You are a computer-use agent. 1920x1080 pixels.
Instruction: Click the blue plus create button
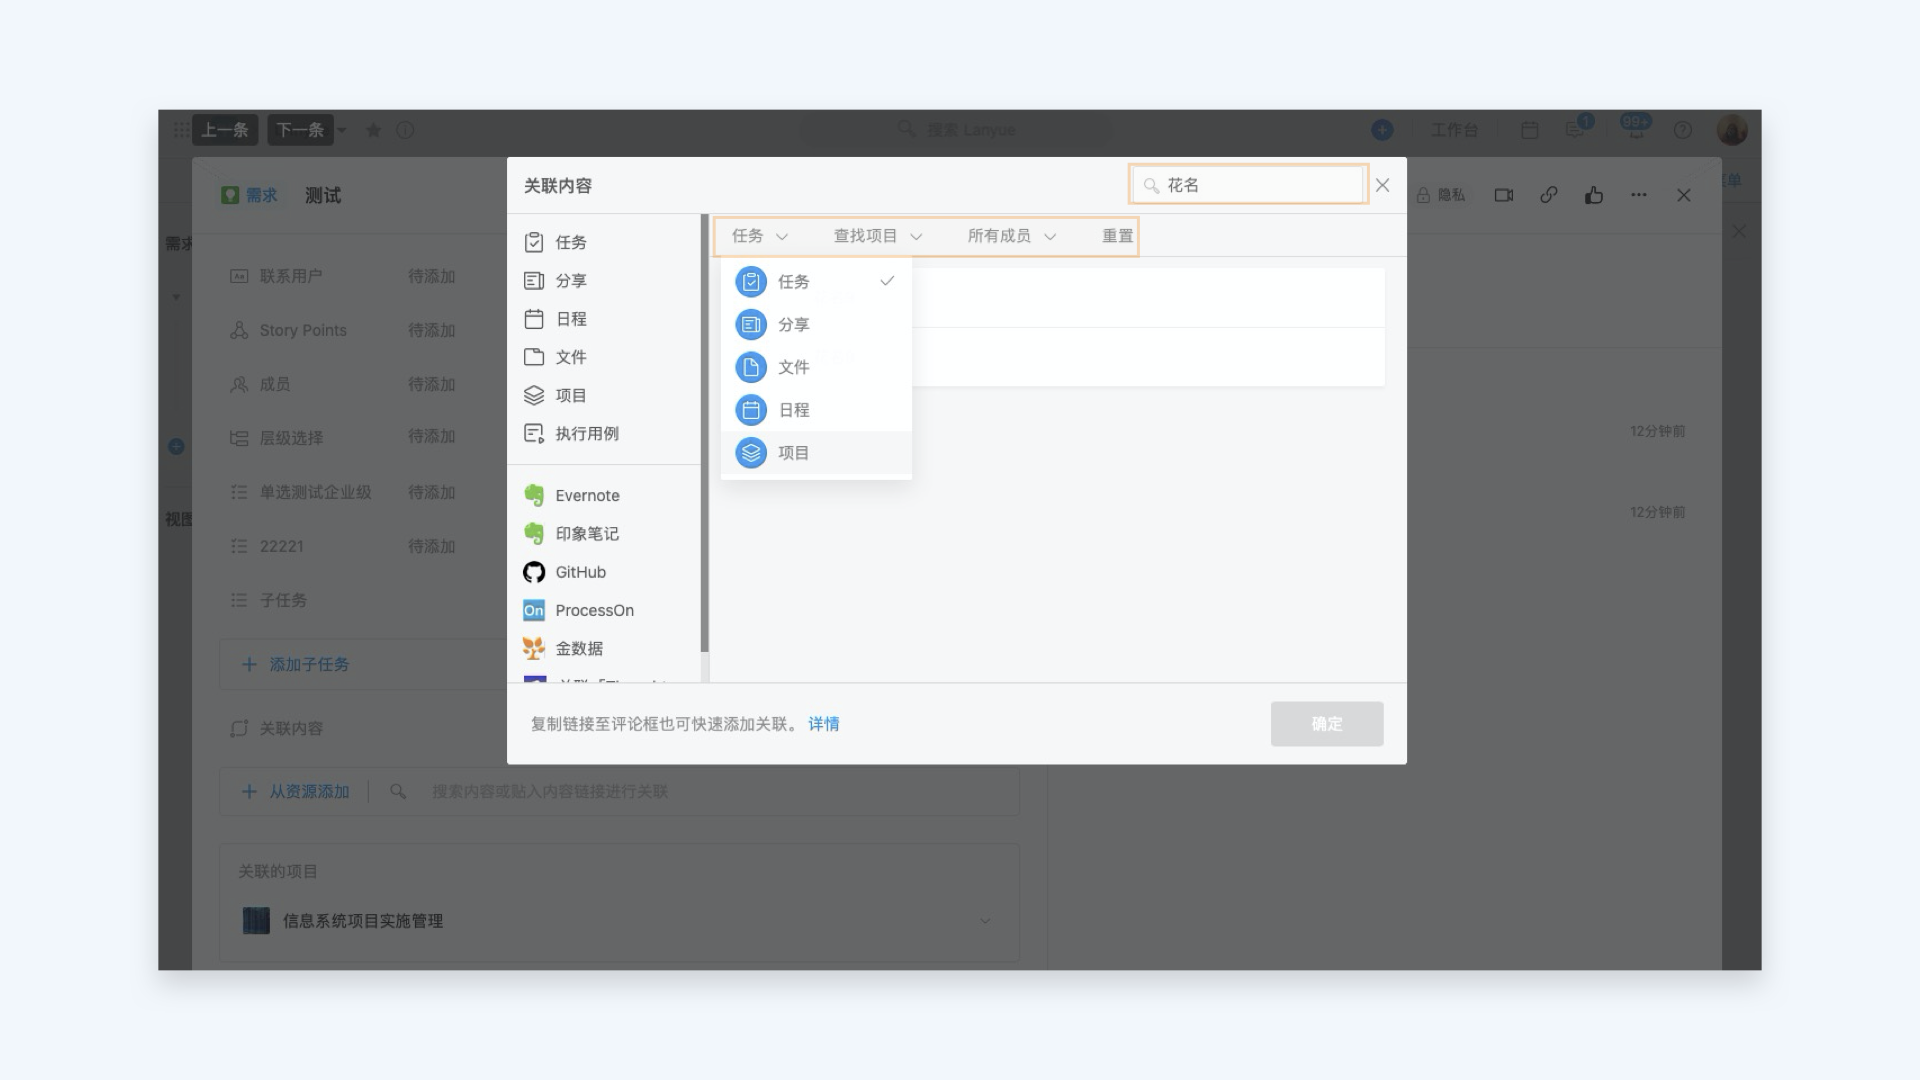point(1382,130)
